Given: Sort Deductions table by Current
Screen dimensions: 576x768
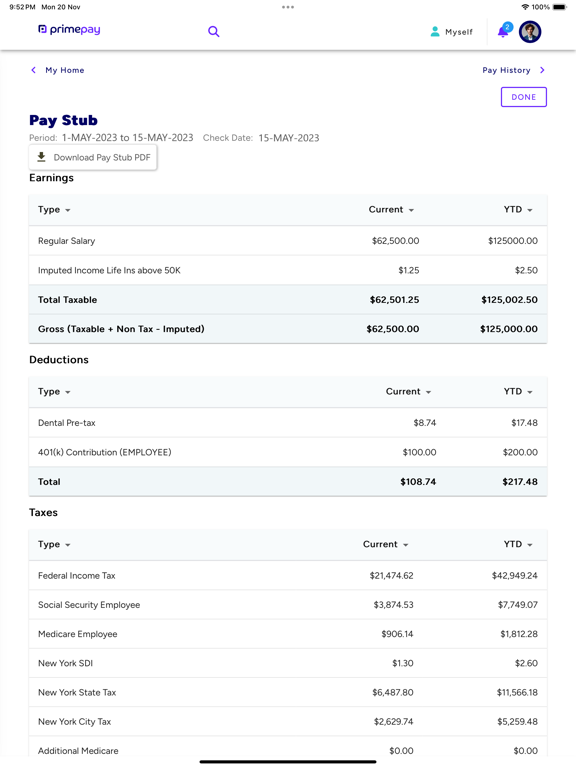Looking at the screenshot, I should tap(408, 392).
